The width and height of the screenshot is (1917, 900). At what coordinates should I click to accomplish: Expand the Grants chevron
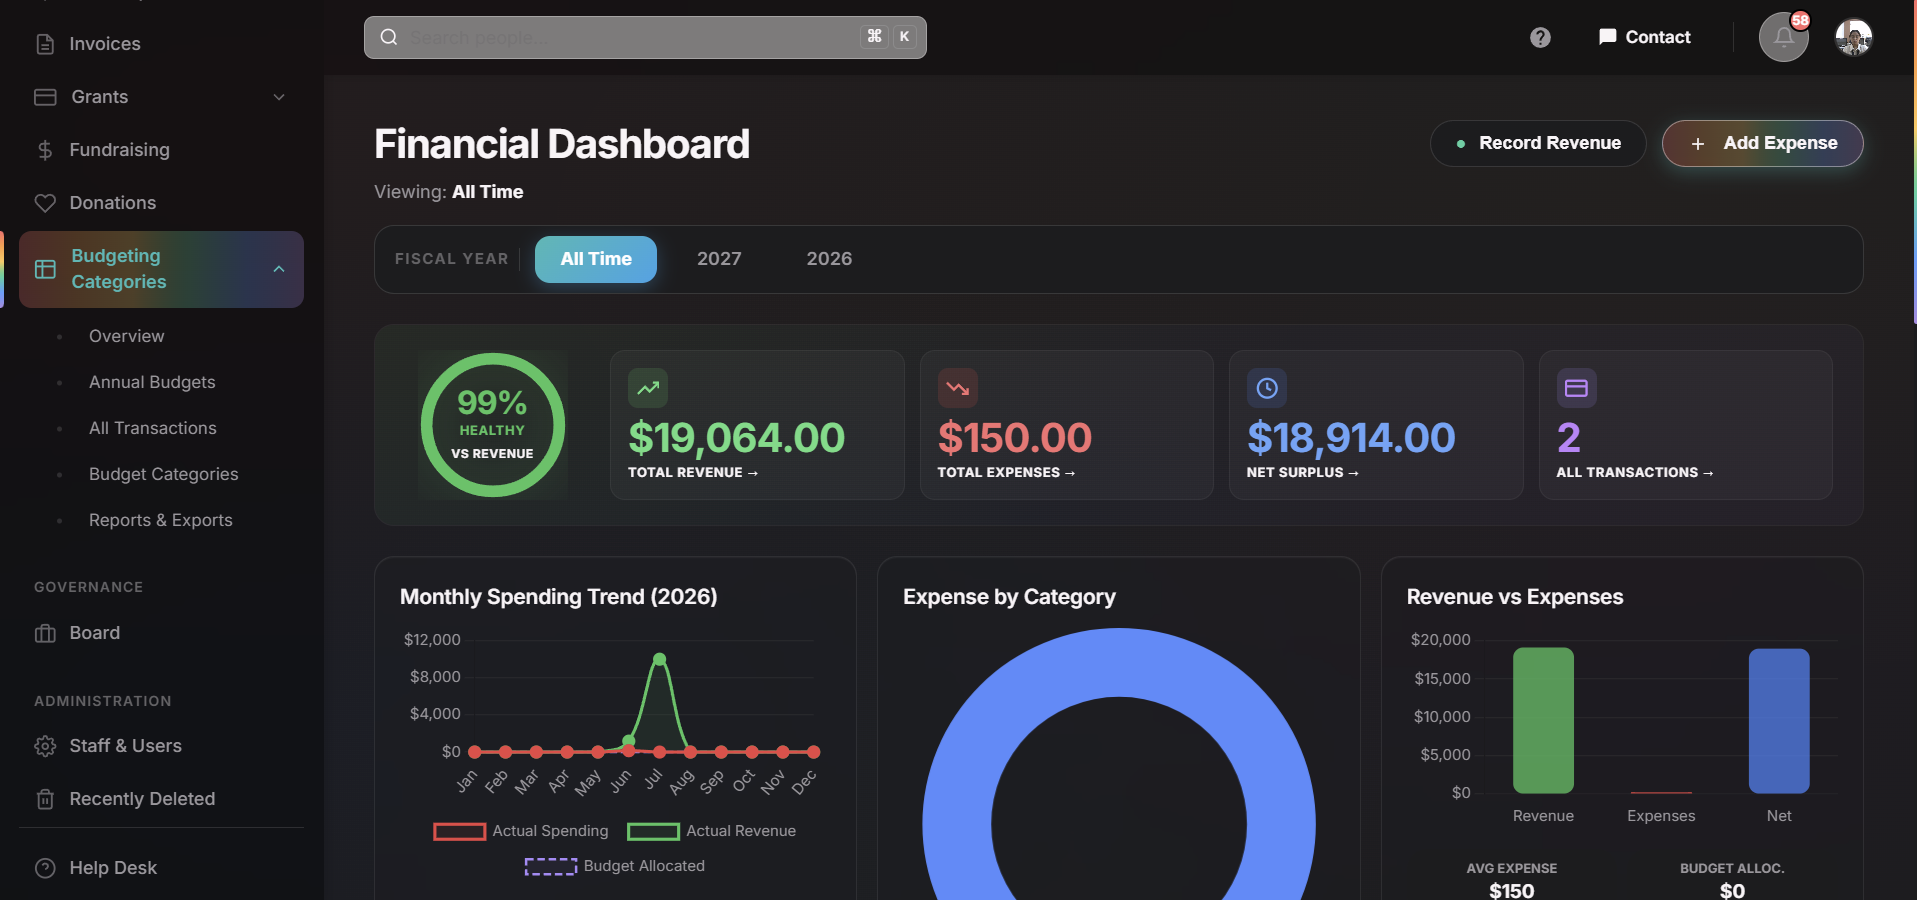(x=279, y=97)
